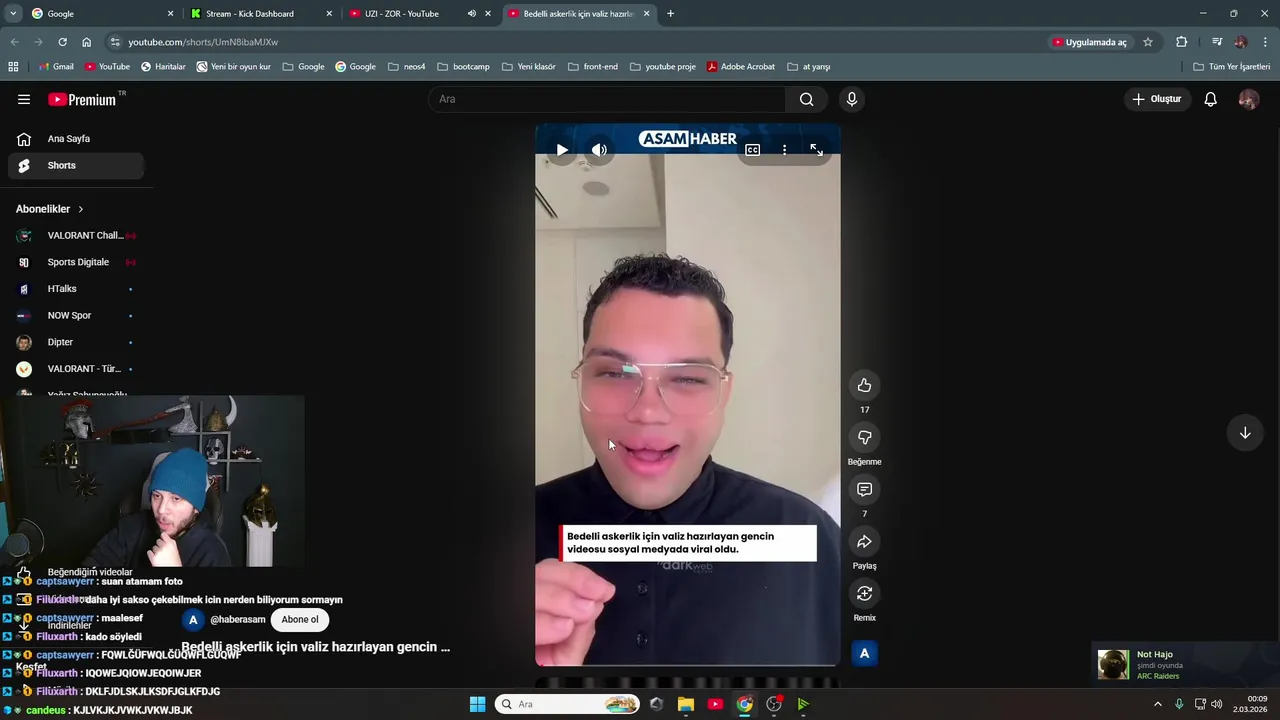This screenshot has width=1280, height=720.
Task: Open File Explorer from the taskbar
Action: 685,704
